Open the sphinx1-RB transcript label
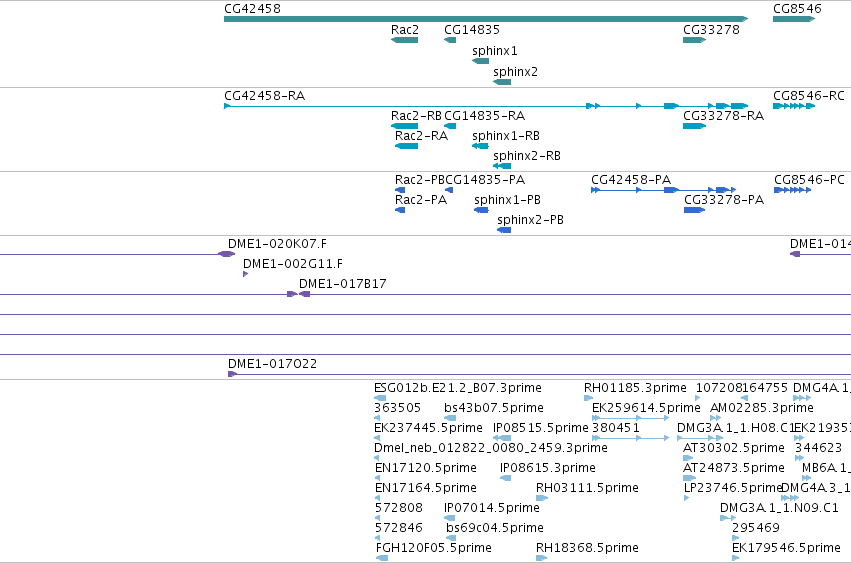 coord(506,136)
